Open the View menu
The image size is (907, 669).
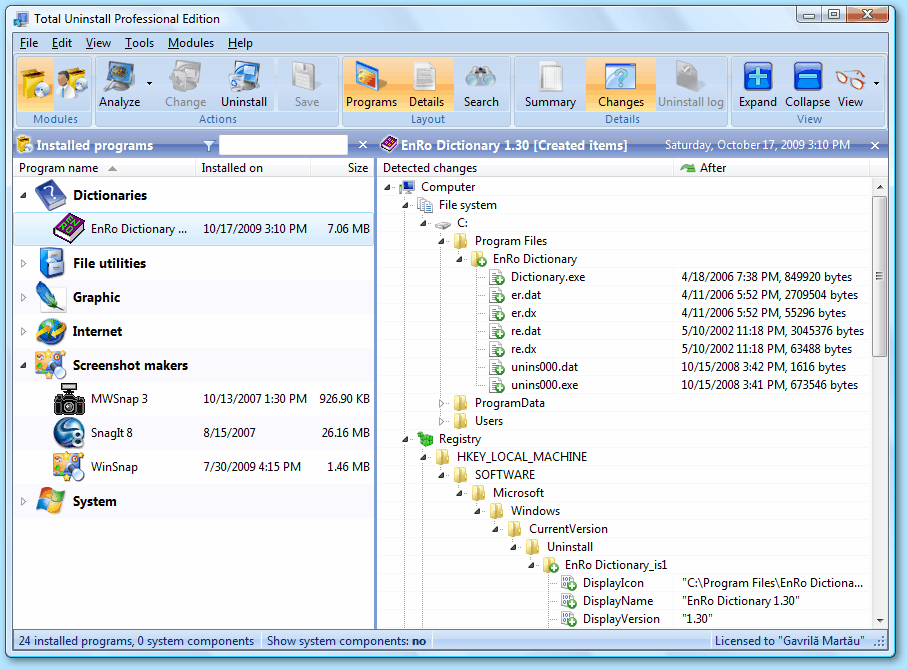pos(98,43)
